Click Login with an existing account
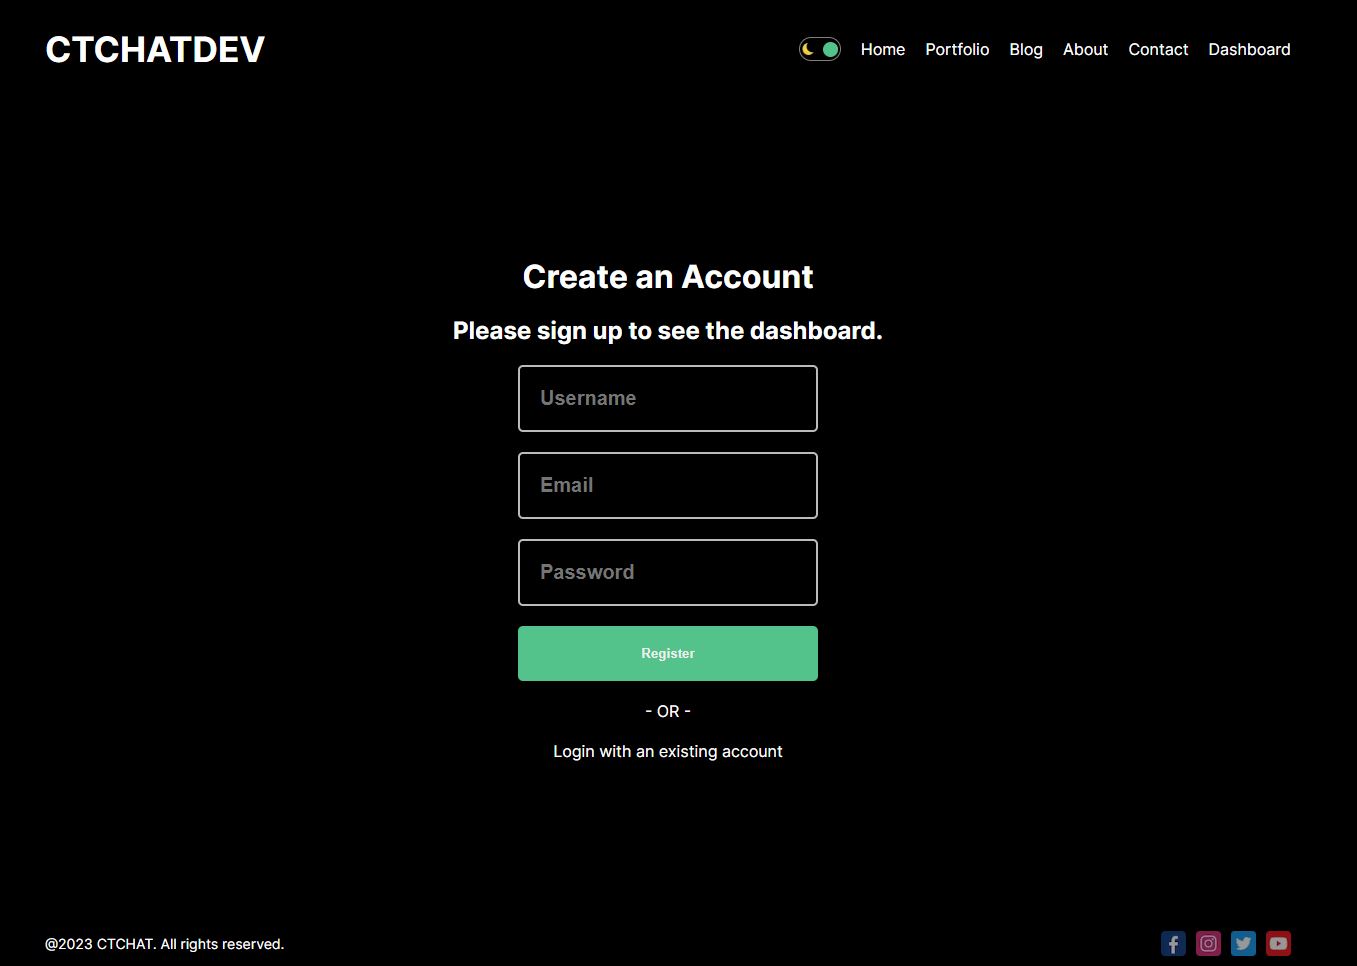 tap(668, 751)
